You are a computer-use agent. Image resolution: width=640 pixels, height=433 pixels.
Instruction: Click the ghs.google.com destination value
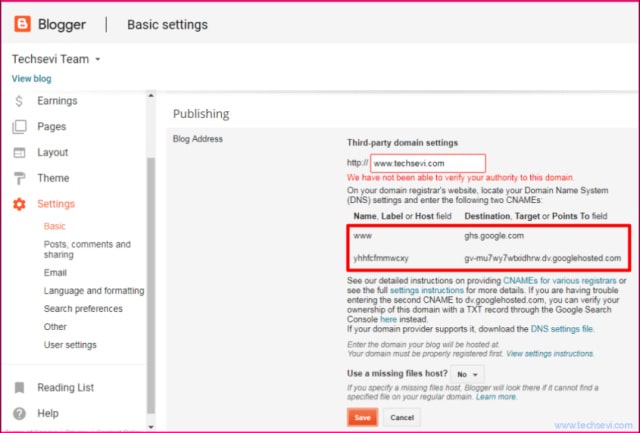pyautogui.click(x=494, y=236)
